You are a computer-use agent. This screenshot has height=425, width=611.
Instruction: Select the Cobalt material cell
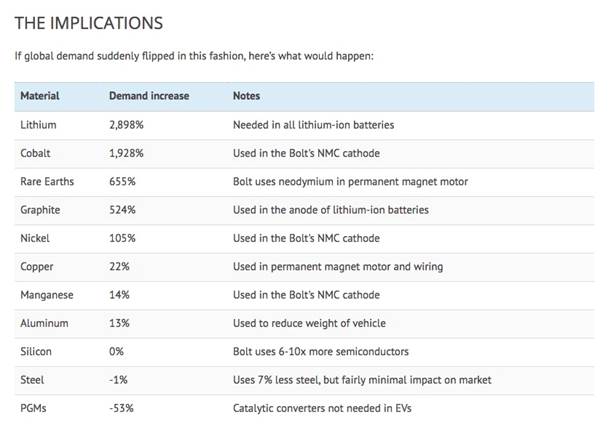pyautogui.click(x=36, y=153)
